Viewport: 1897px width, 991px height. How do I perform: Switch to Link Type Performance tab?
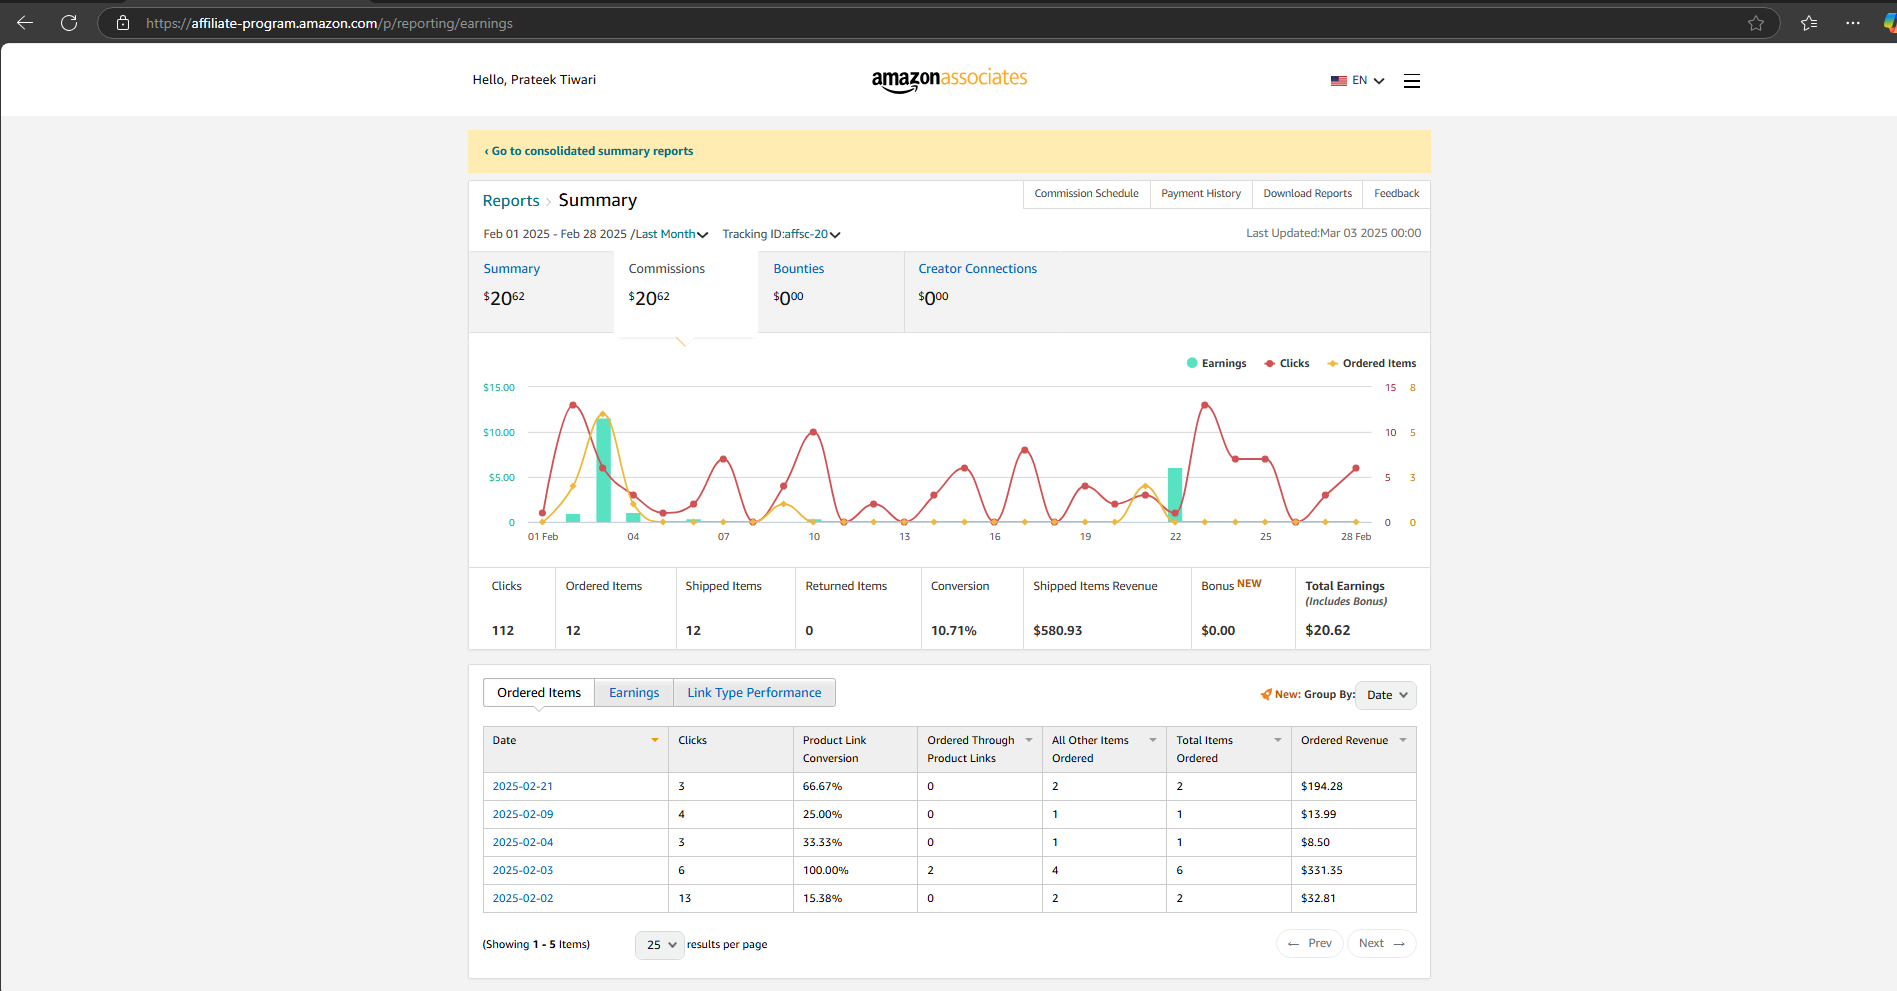tap(754, 693)
